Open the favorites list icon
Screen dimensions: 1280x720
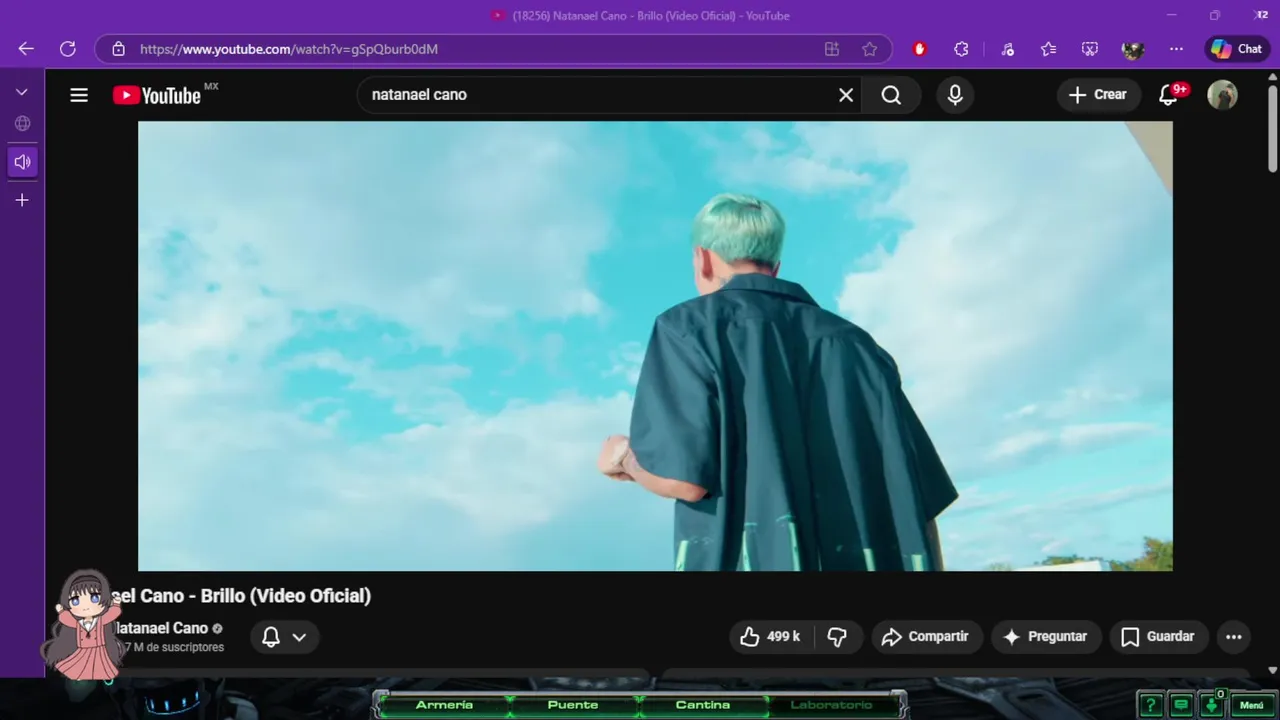1048,49
